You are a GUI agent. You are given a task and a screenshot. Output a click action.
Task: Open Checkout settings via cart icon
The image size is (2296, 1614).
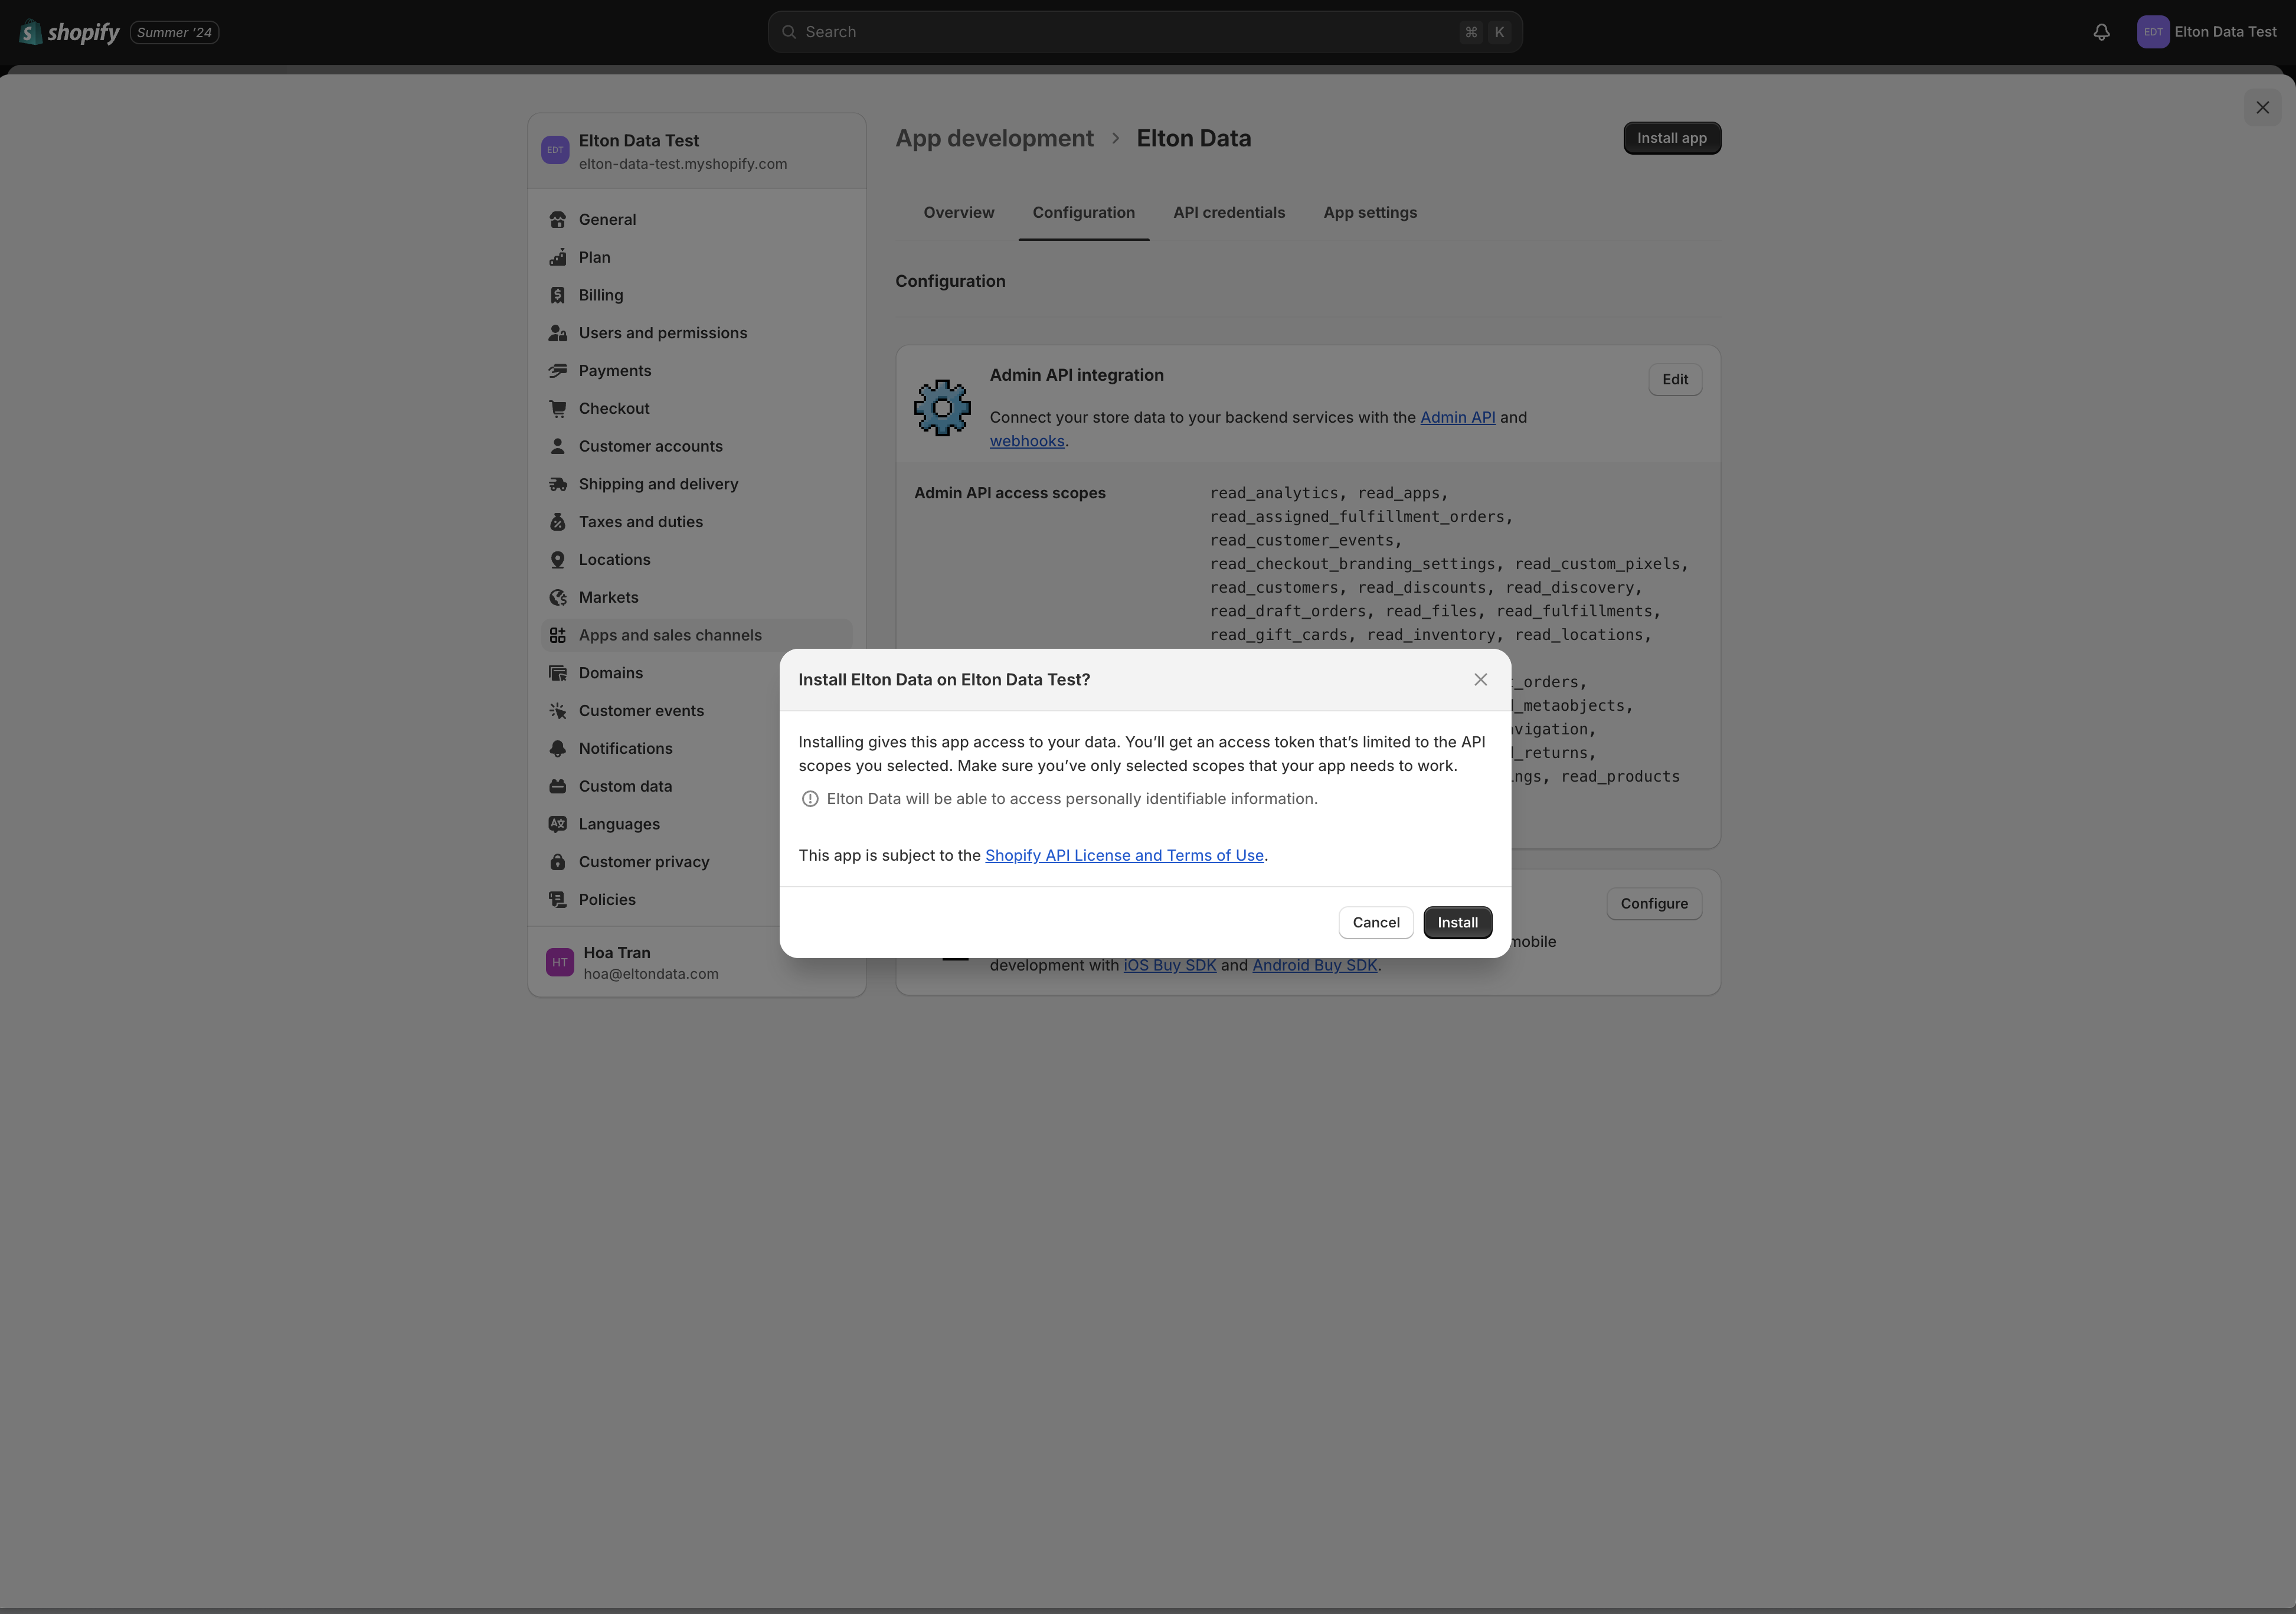pos(558,408)
